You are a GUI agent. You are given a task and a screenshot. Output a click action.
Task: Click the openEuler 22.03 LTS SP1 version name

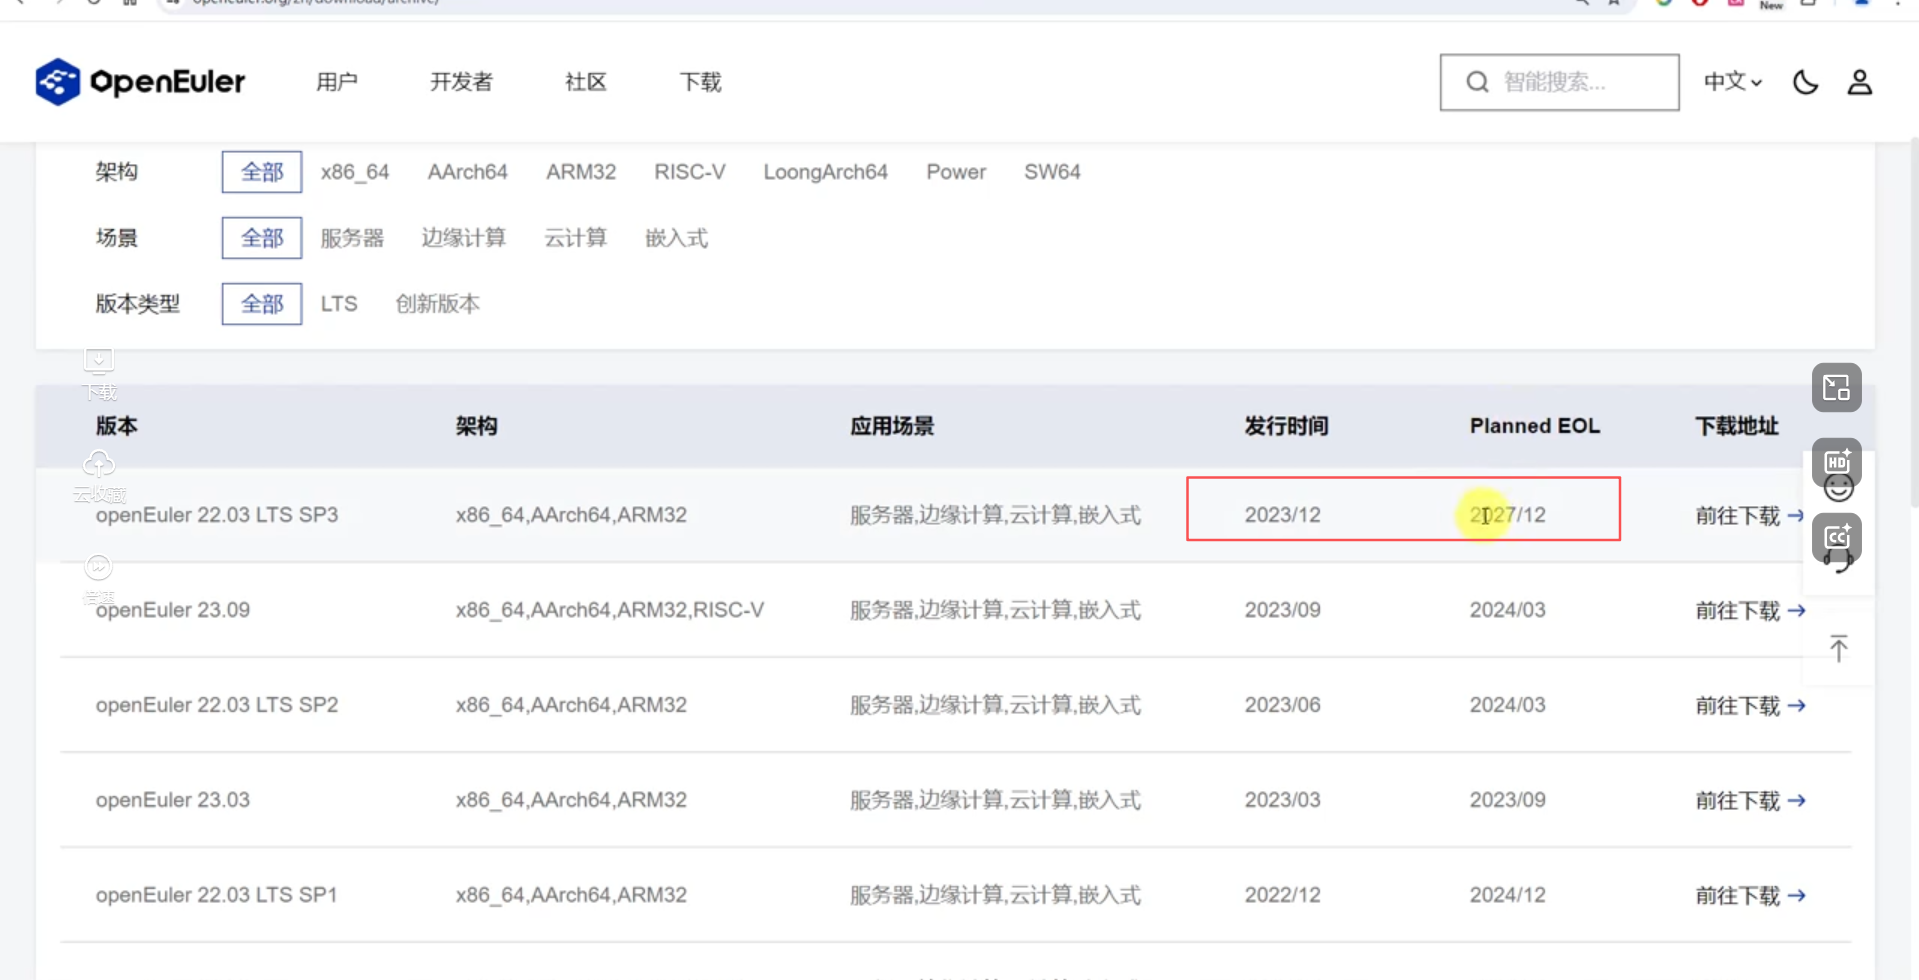click(217, 895)
